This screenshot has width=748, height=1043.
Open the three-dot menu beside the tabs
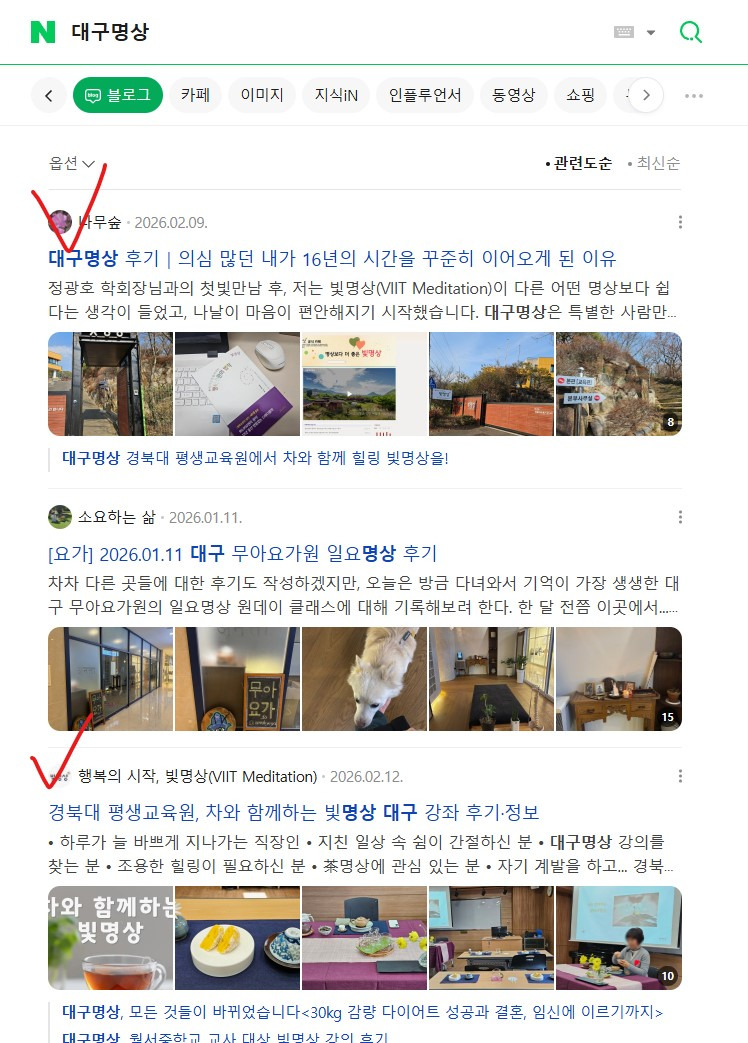coord(694,96)
